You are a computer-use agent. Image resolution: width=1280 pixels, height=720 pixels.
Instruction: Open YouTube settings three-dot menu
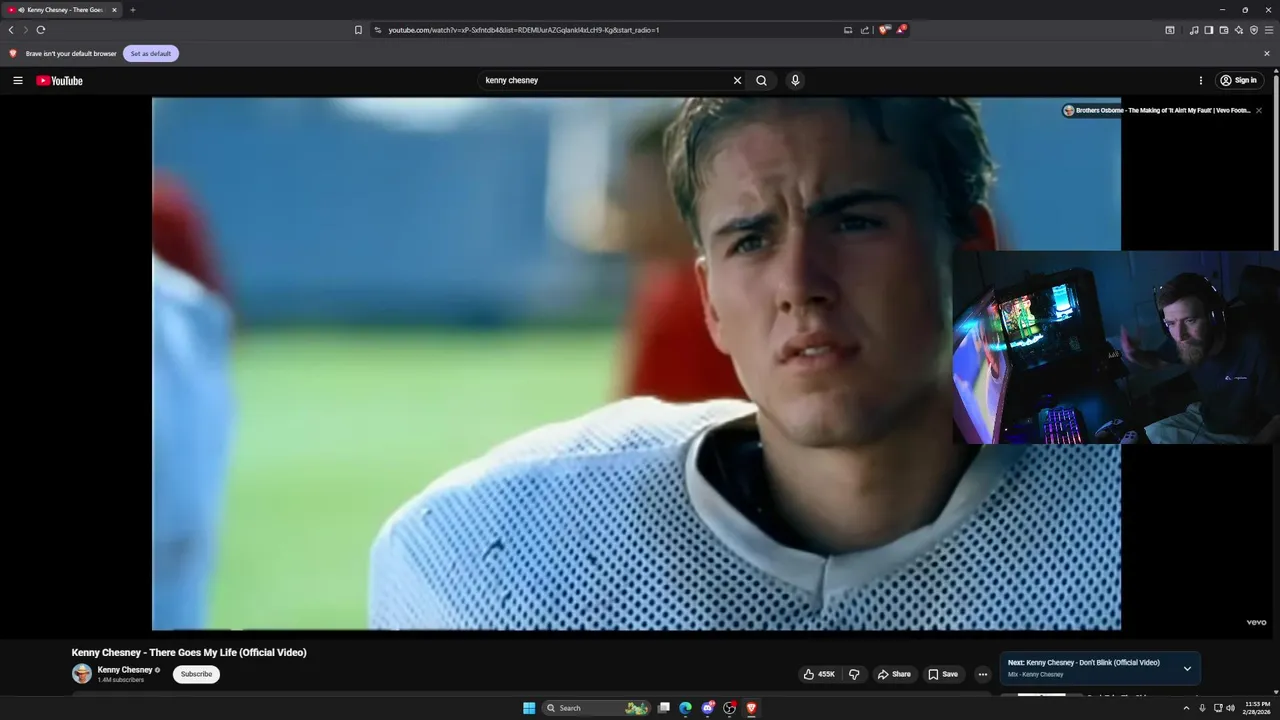click(1201, 80)
